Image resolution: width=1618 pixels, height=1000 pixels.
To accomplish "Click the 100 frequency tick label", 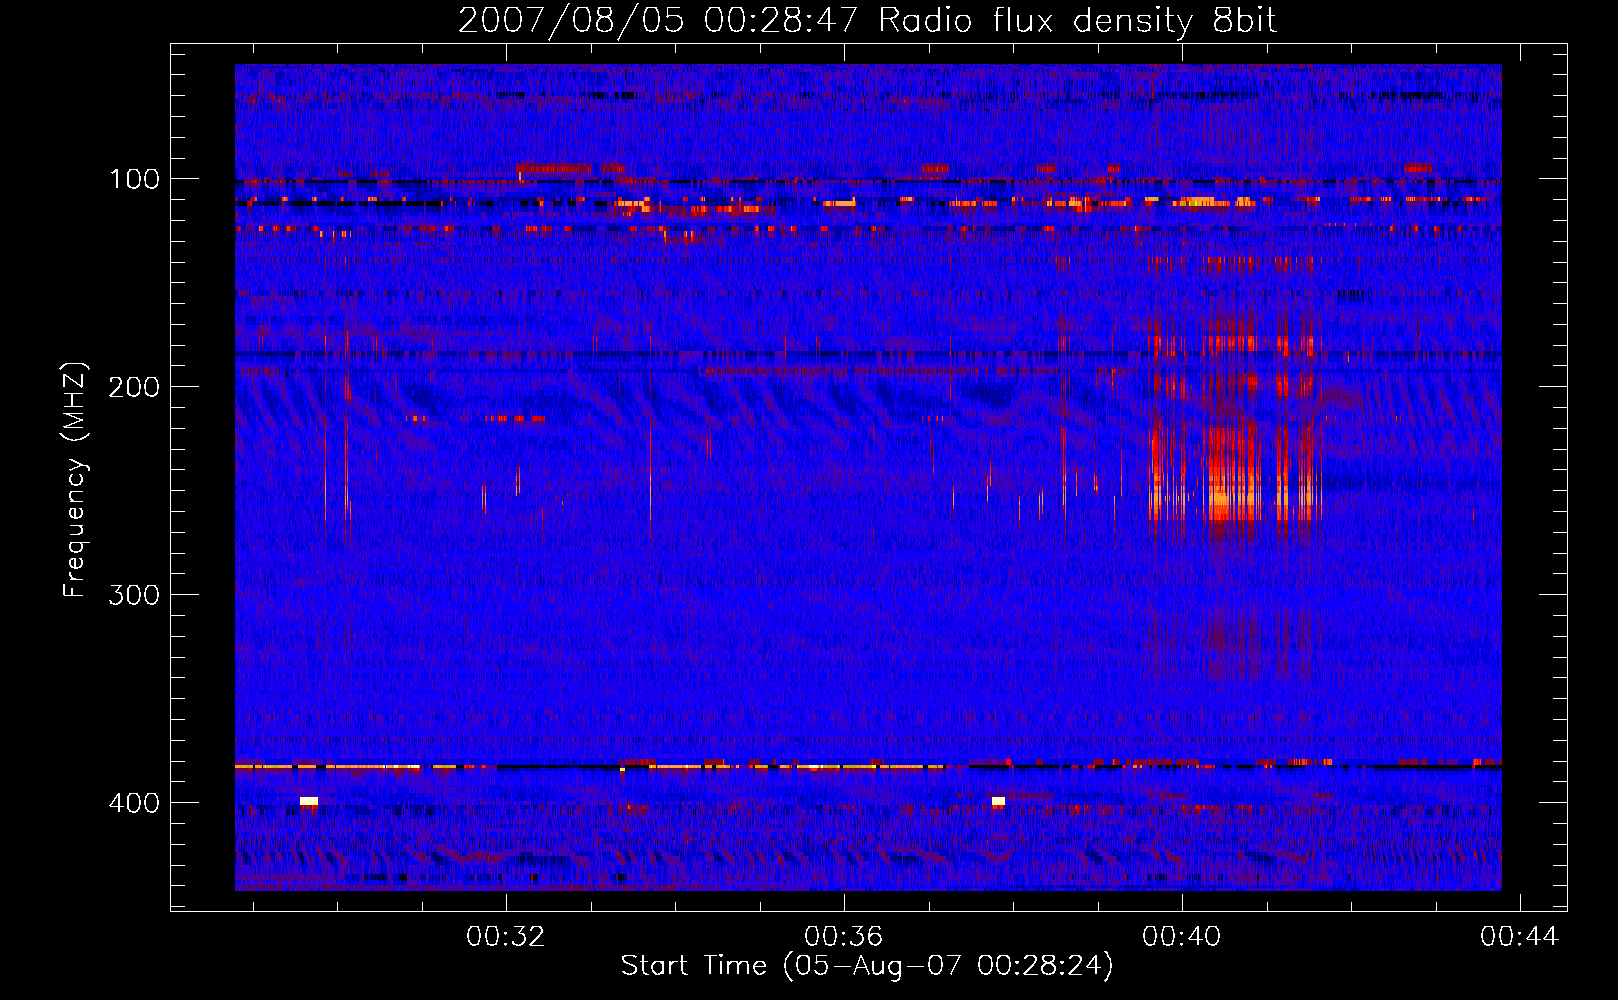I will point(135,179).
